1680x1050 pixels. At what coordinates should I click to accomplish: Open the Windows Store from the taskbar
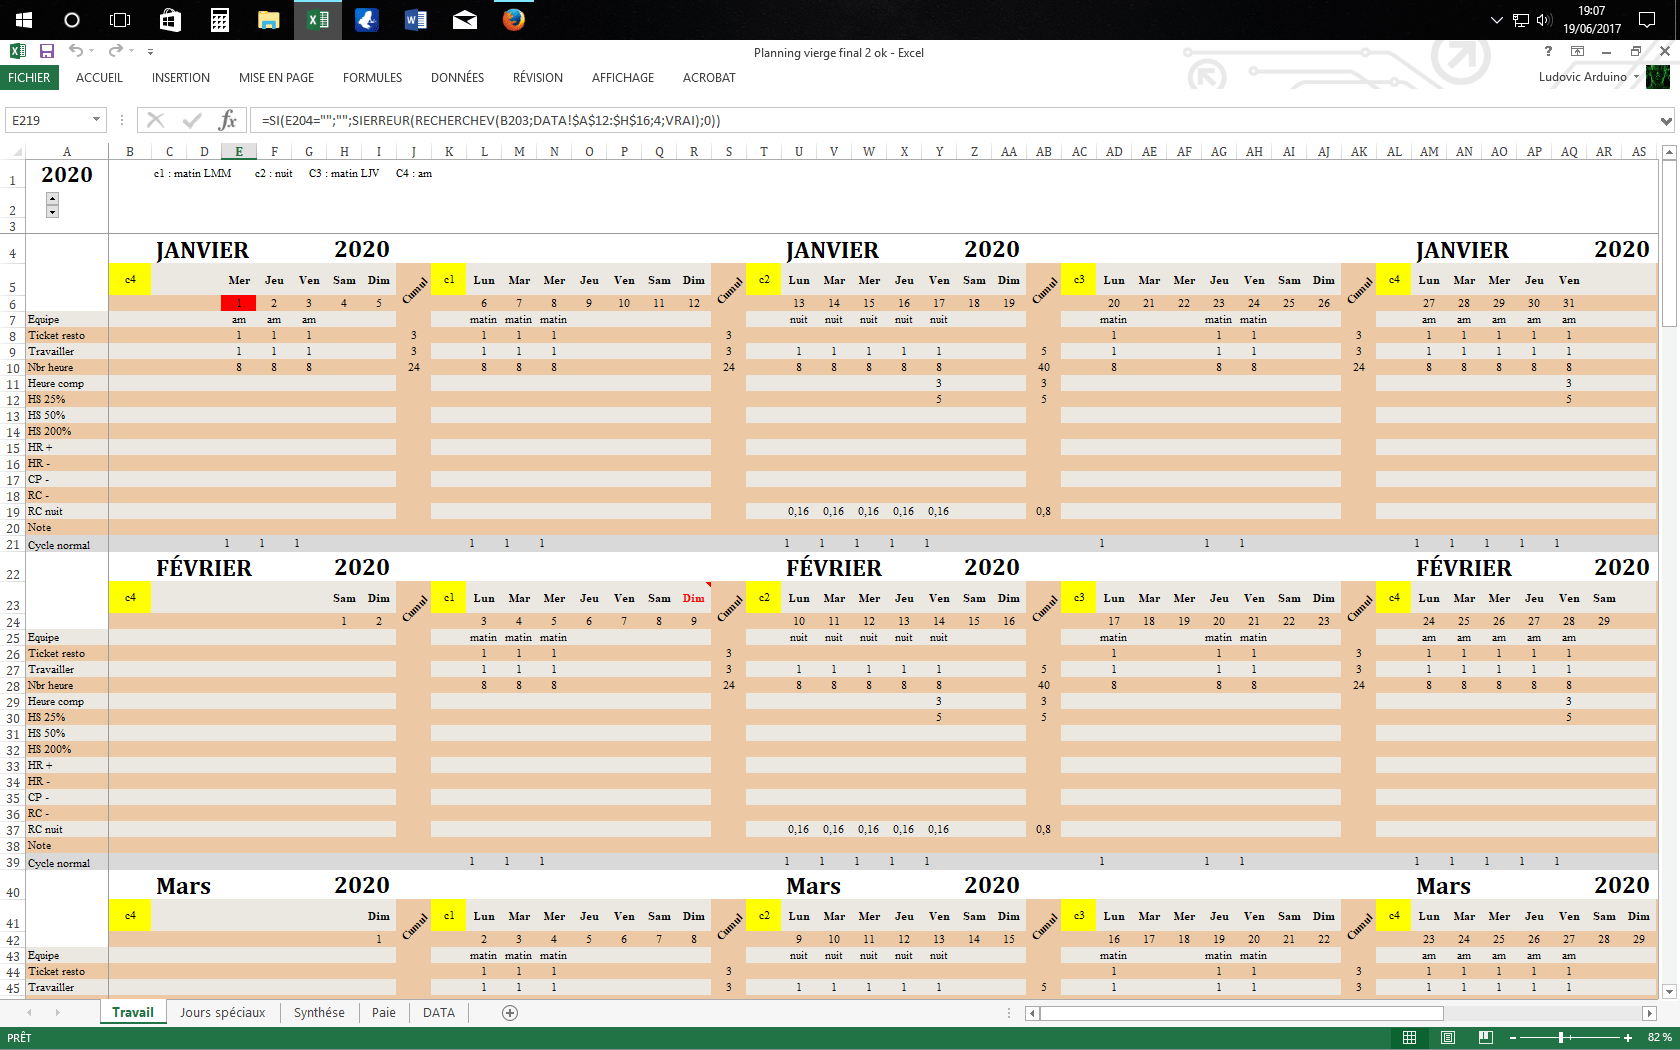pyautogui.click(x=170, y=20)
